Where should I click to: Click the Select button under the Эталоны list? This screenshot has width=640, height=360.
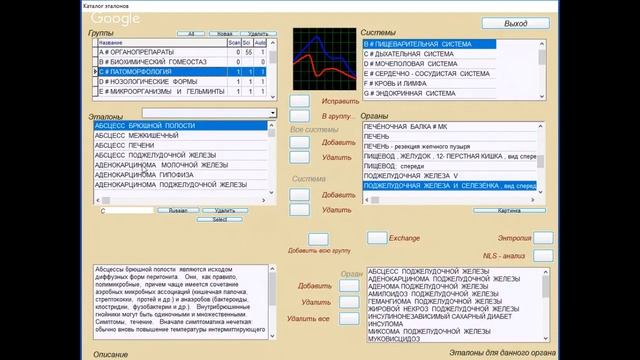coord(220,220)
